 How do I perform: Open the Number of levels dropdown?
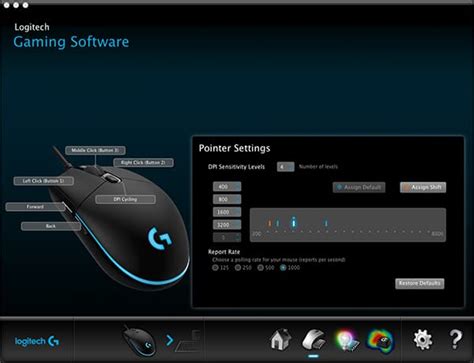(286, 167)
